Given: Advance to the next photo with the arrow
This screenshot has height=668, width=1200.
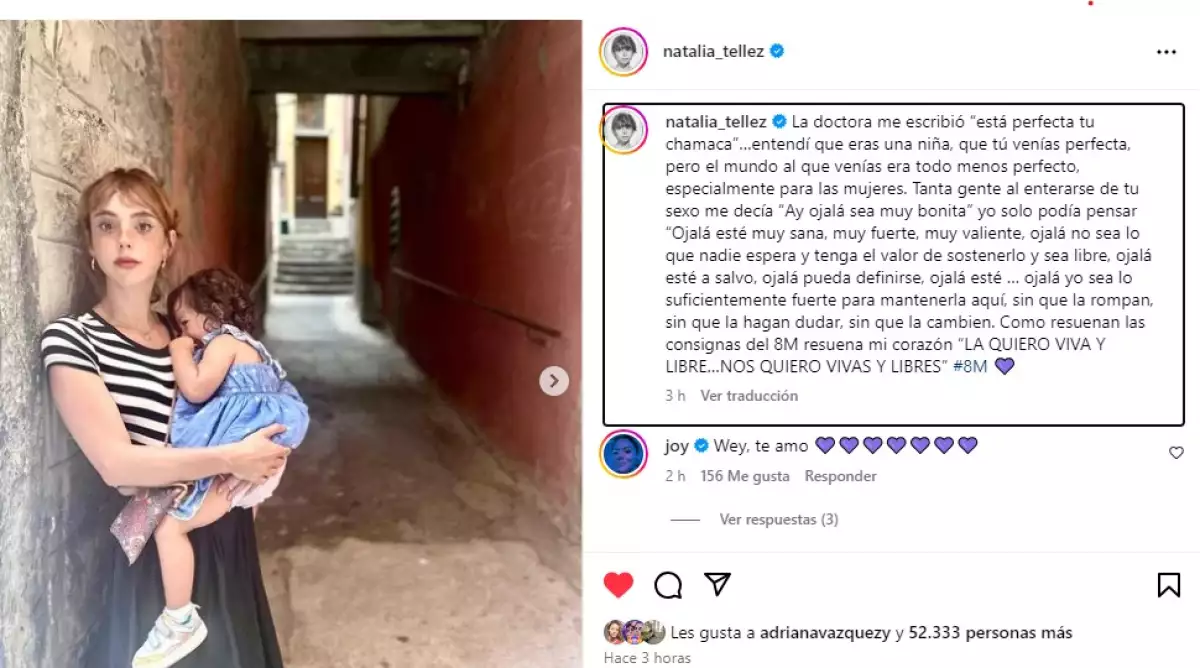Looking at the screenshot, I should pyautogui.click(x=554, y=381).
